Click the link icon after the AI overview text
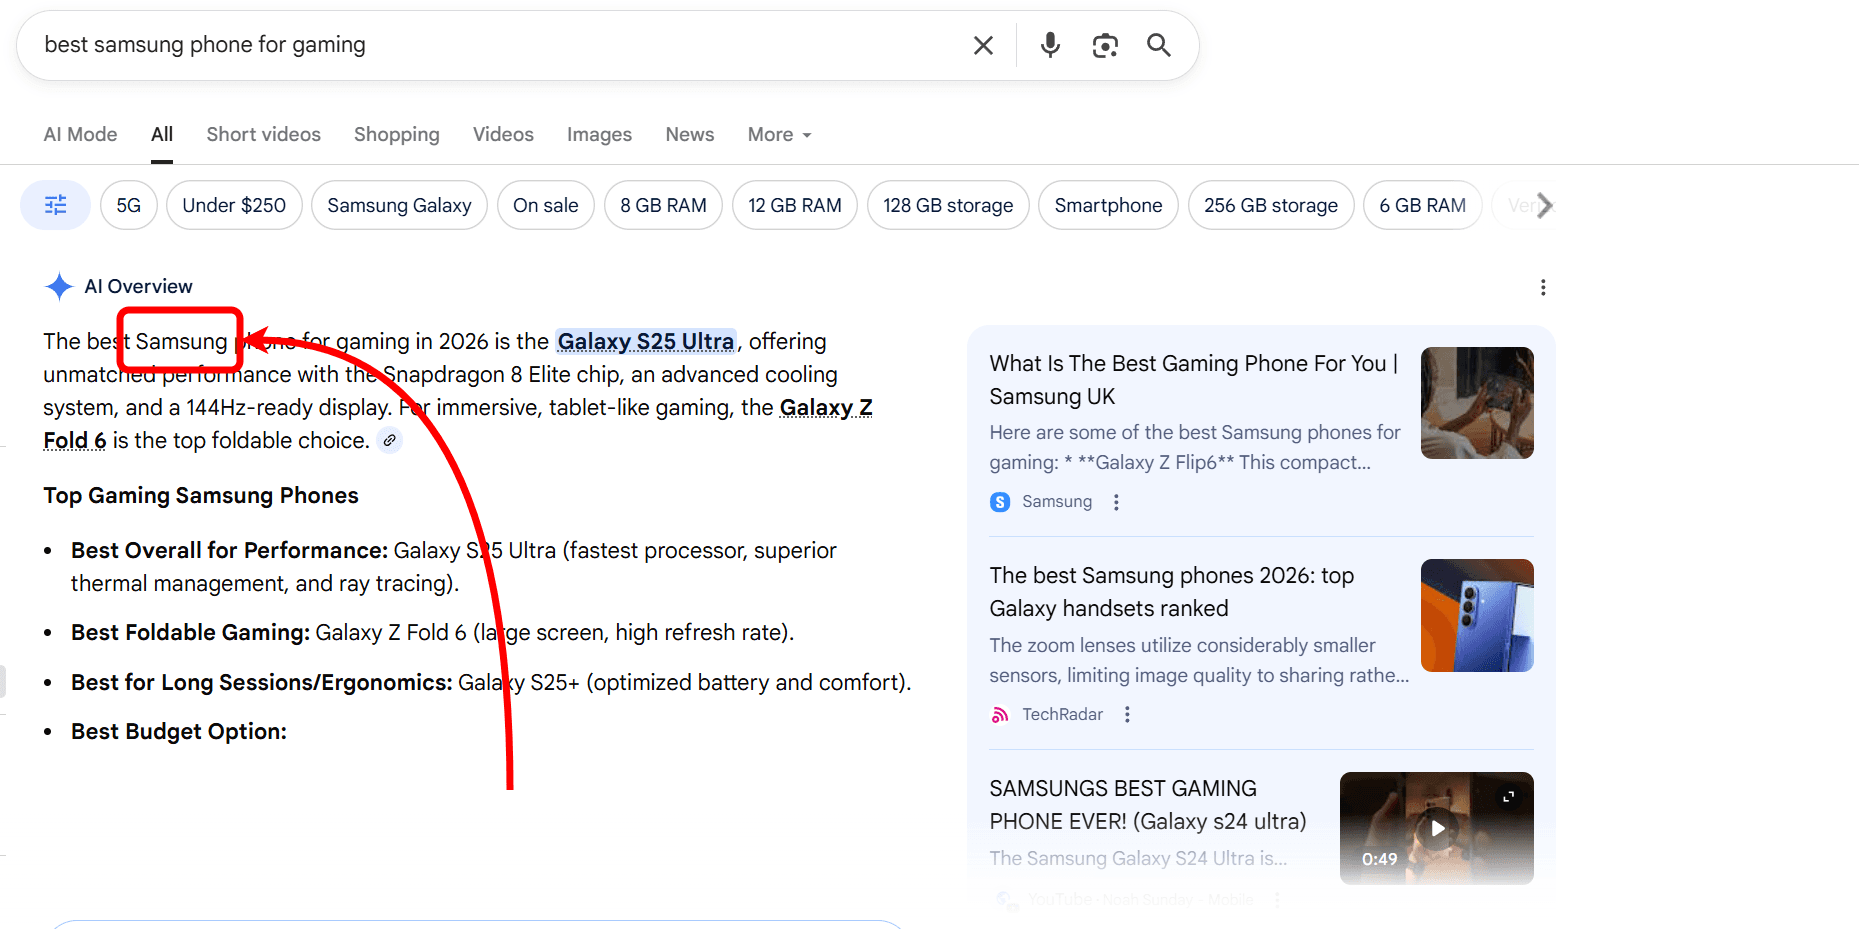1859x930 pixels. pyautogui.click(x=389, y=440)
